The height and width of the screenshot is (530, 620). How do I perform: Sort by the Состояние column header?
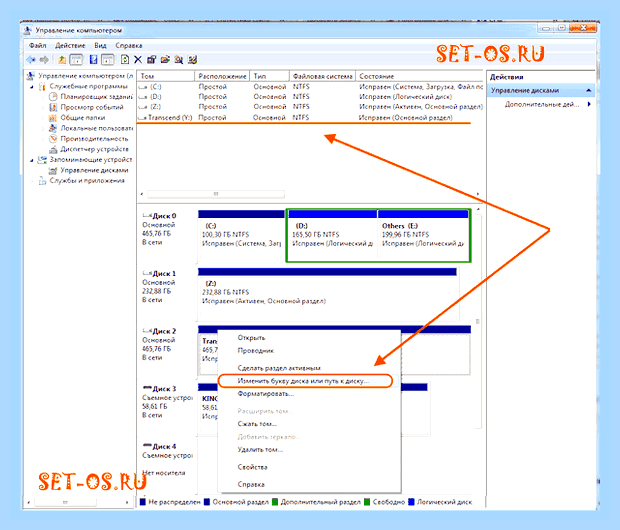coord(419,76)
